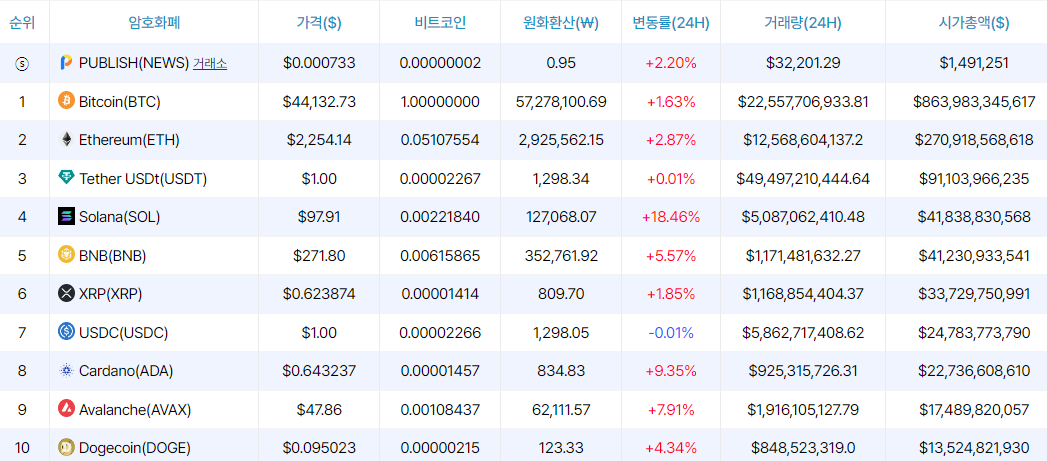The width and height of the screenshot is (1047, 461).
Task: Select Ethereum won value 2,925,562.15
Action: pos(561,140)
